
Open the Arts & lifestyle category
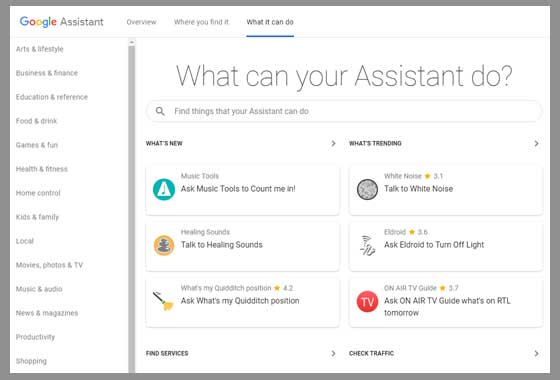40,49
